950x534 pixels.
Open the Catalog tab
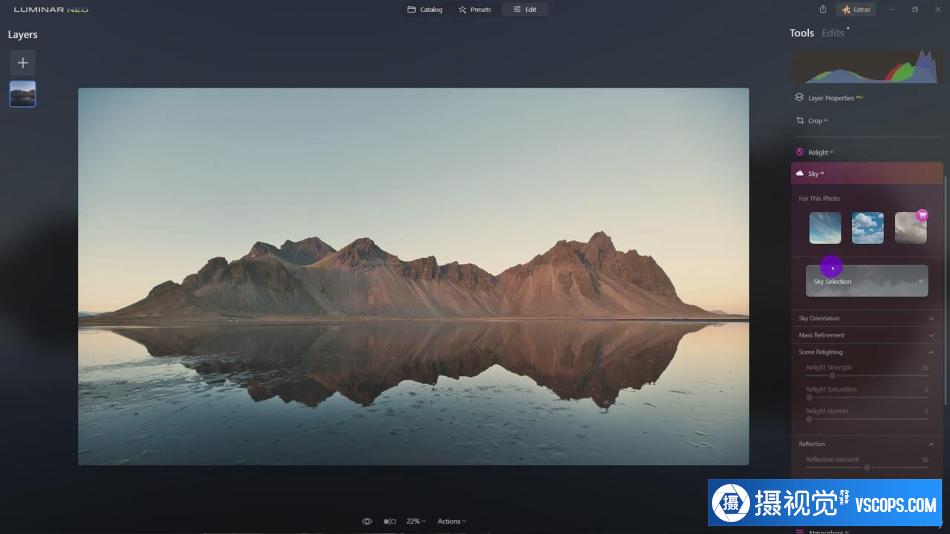(425, 10)
